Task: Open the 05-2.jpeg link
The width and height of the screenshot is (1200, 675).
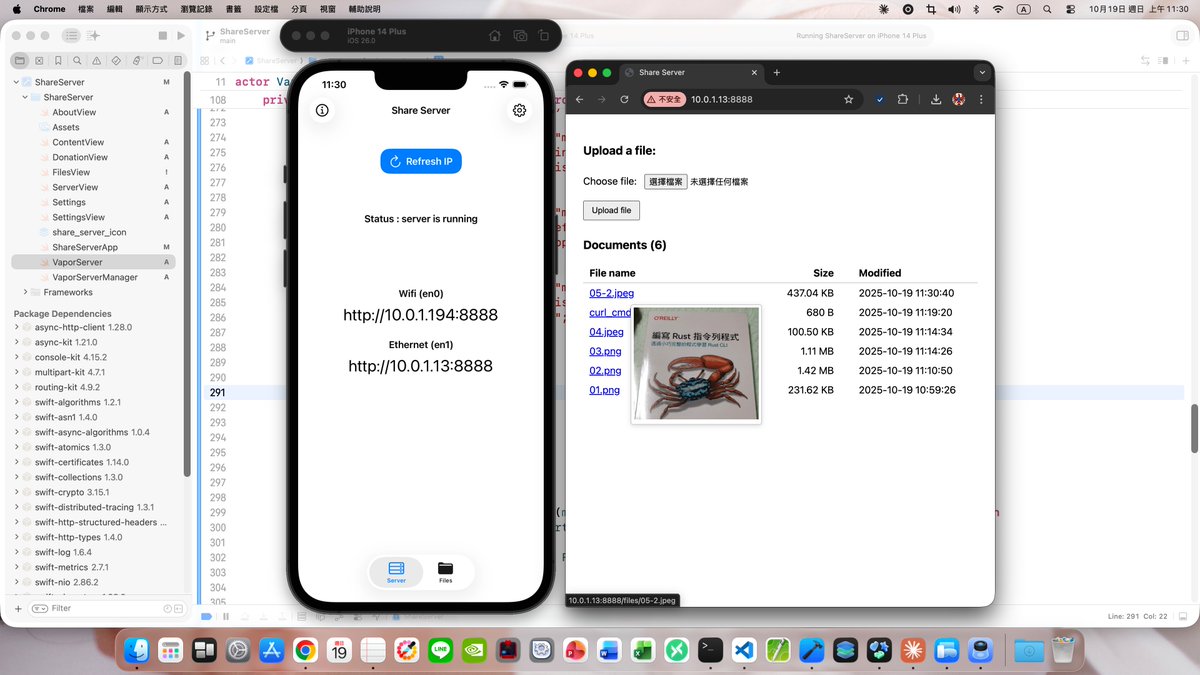Action: point(611,293)
